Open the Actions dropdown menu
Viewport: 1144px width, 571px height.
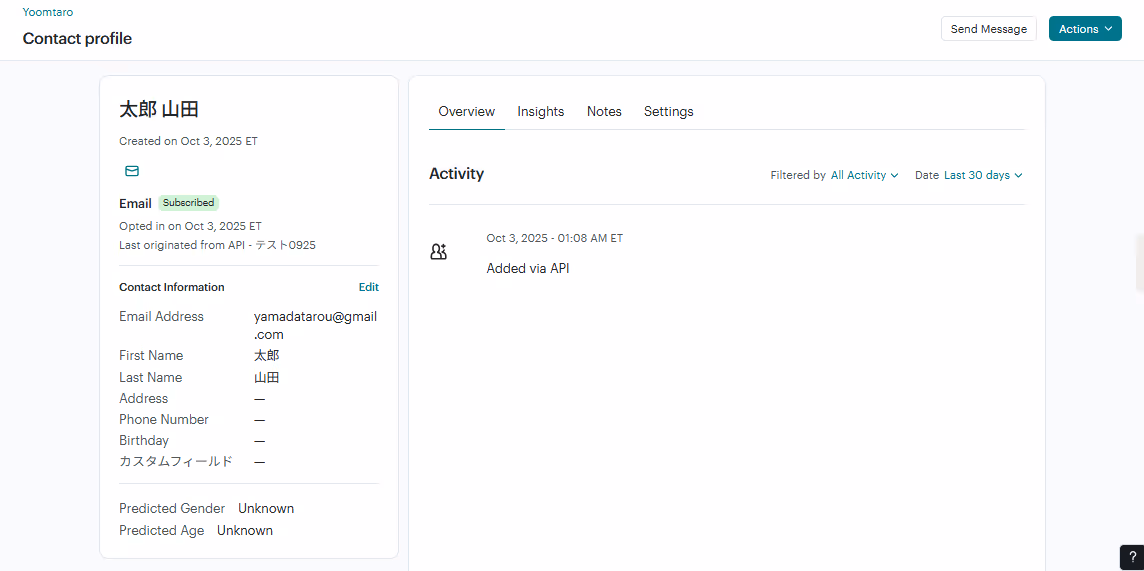pyautogui.click(x=1085, y=28)
